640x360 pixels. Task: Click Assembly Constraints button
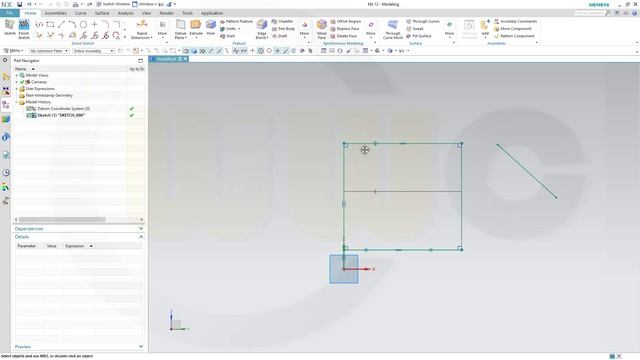(516, 21)
